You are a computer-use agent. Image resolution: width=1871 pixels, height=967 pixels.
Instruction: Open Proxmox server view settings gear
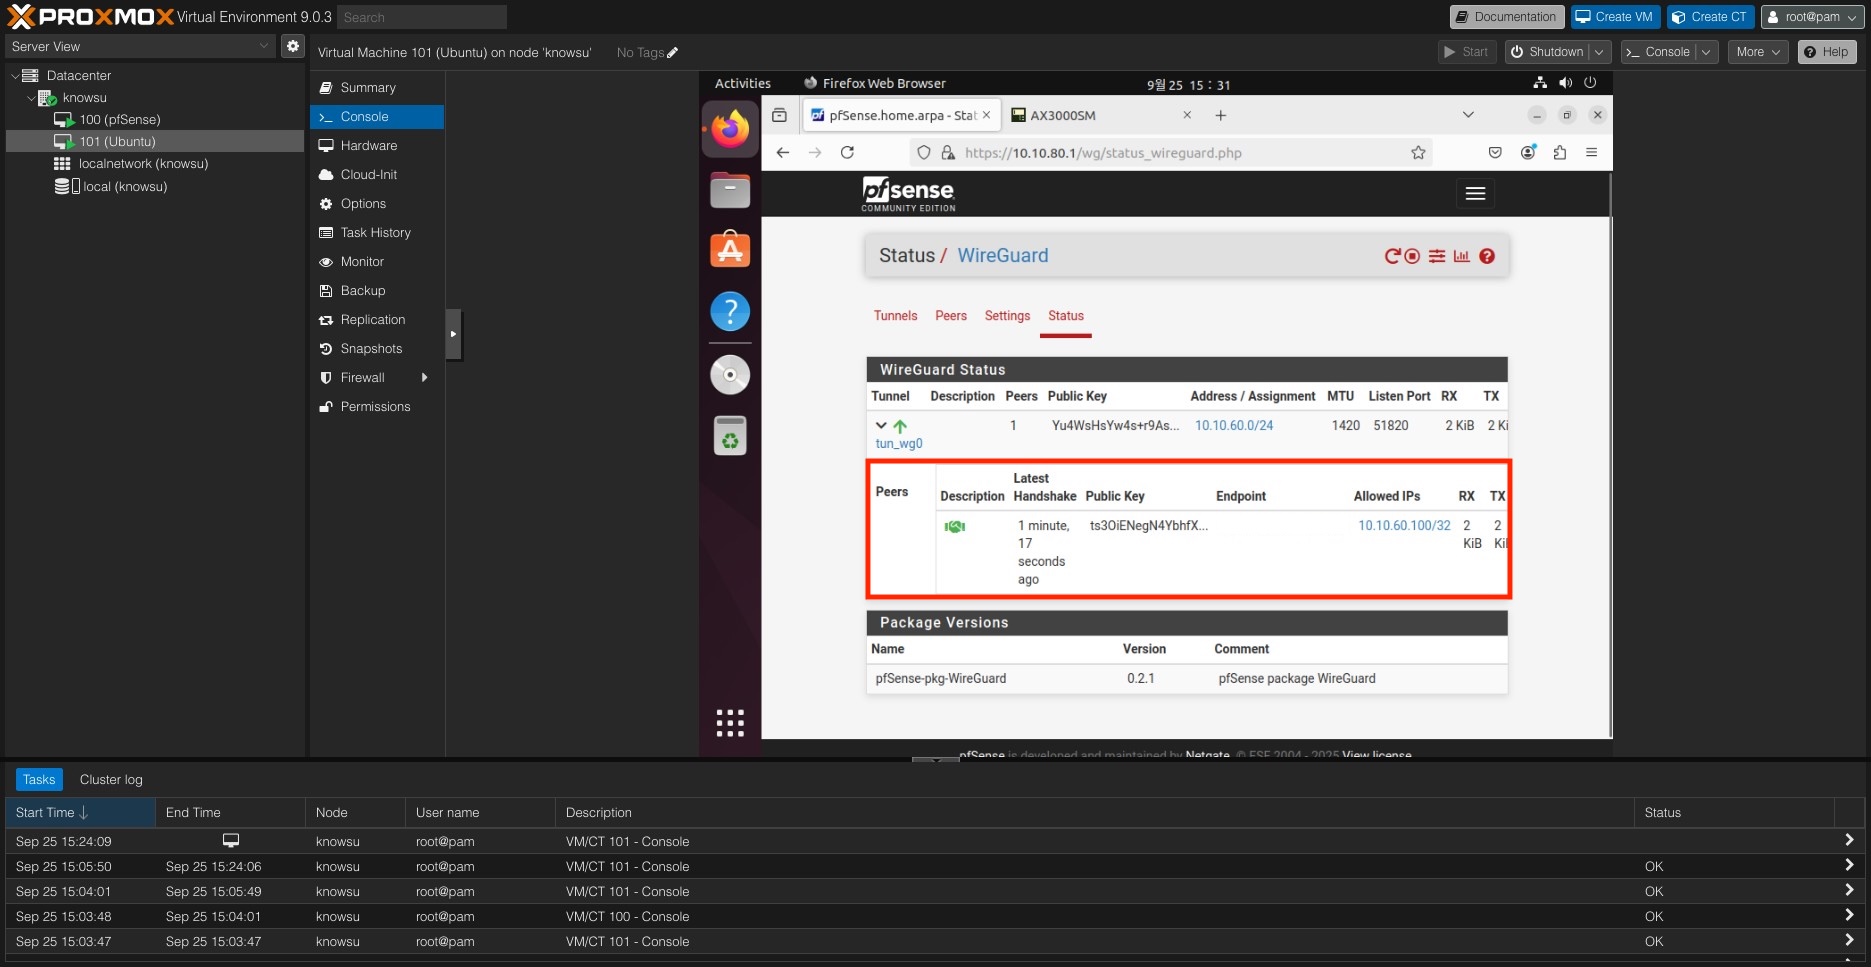click(292, 46)
